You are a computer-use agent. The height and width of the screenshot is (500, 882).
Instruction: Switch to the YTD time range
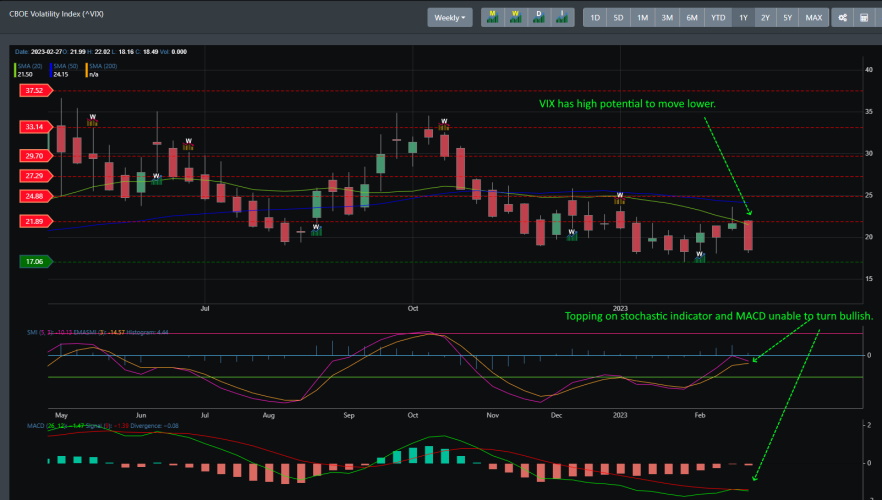coord(718,17)
